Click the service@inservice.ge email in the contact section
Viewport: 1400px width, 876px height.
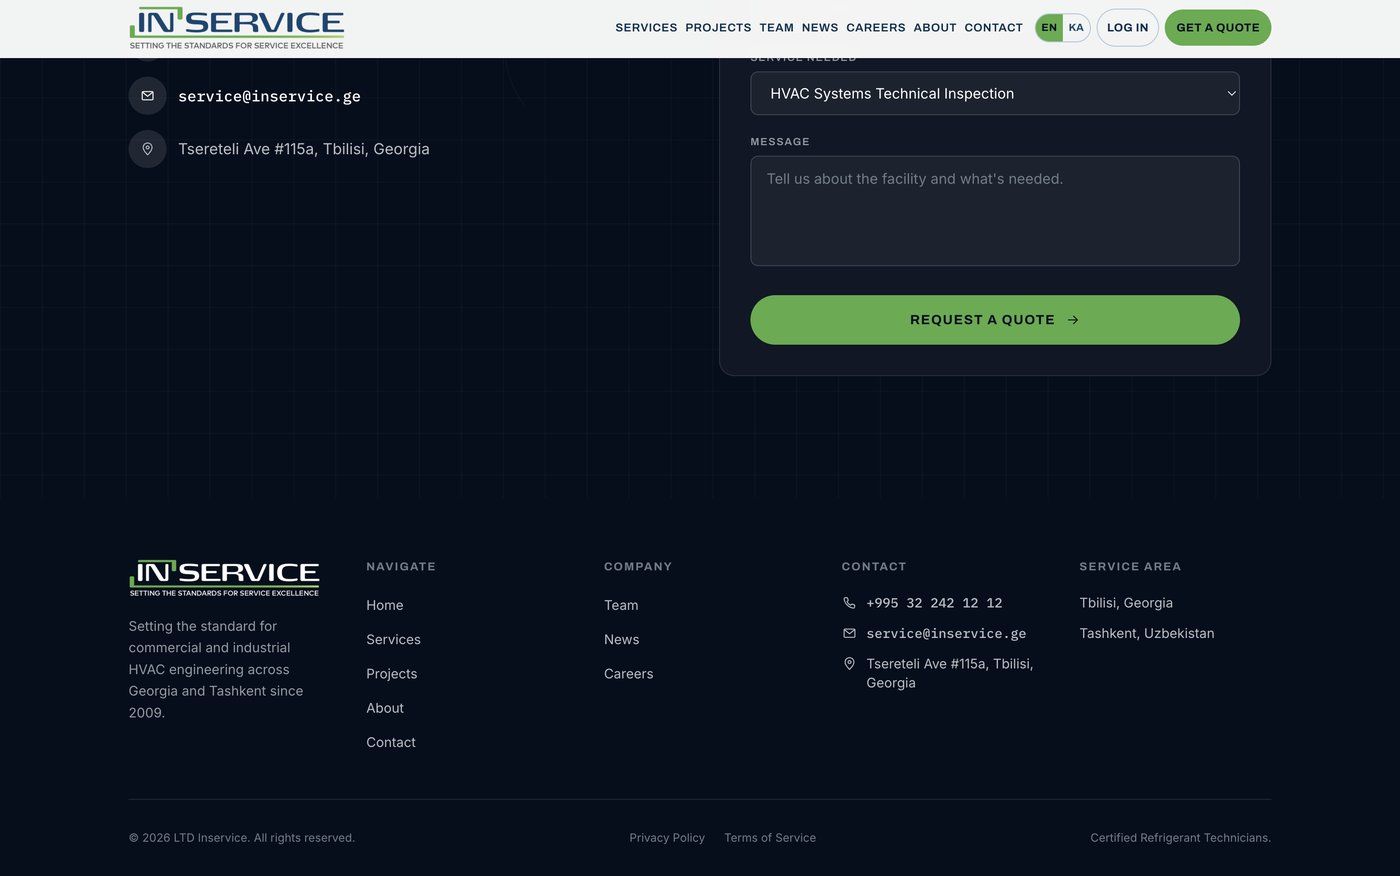click(269, 96)
